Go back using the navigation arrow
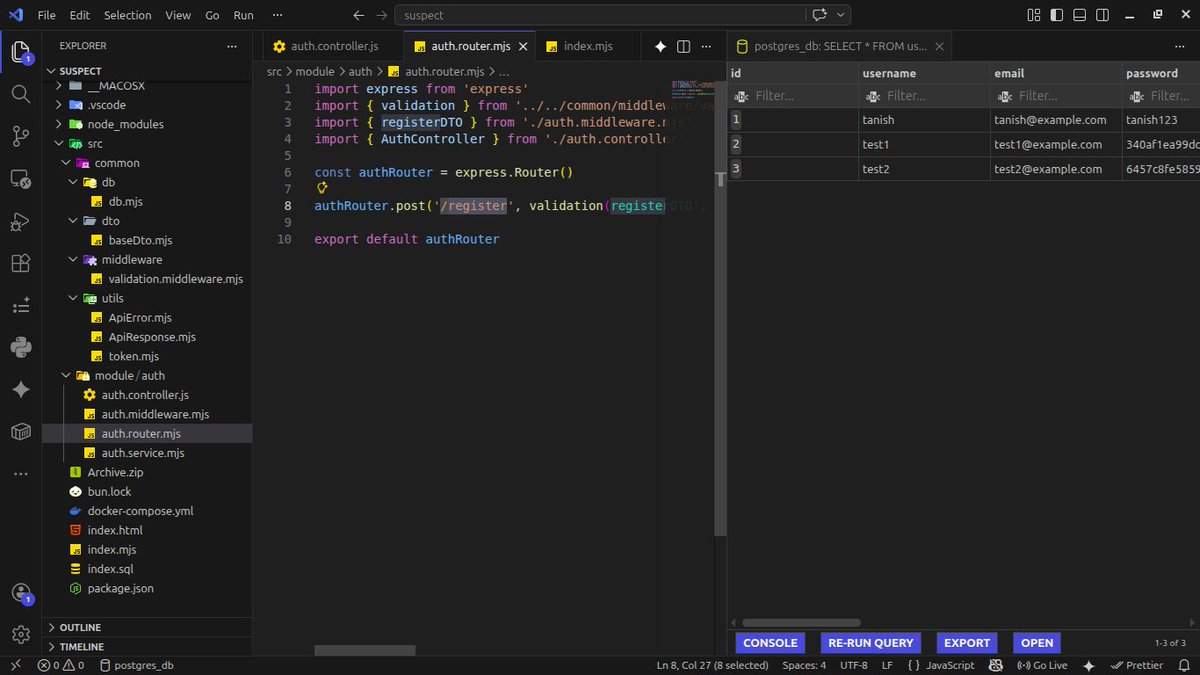Image resolution: width=1200 pixels, height=675 pixels. pos(359,15)
